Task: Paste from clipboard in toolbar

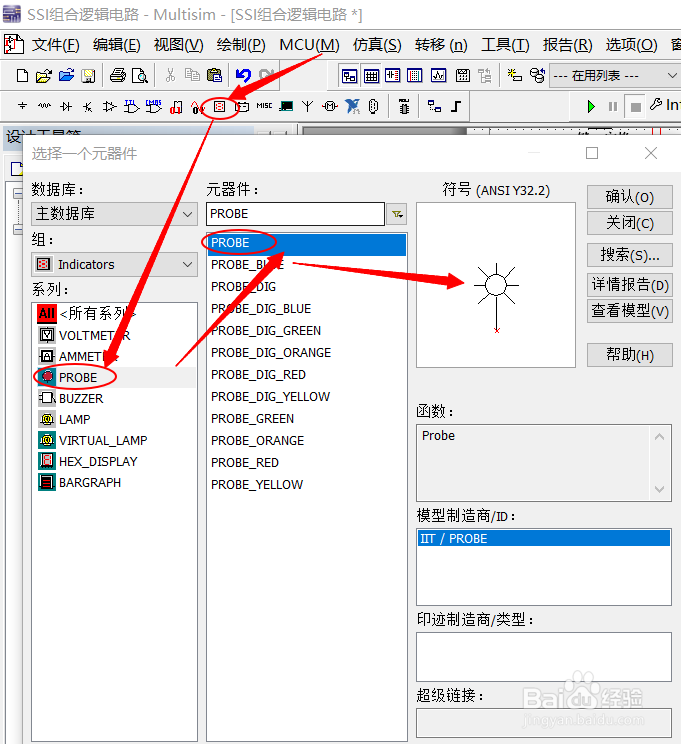Action: coord(215,76)
